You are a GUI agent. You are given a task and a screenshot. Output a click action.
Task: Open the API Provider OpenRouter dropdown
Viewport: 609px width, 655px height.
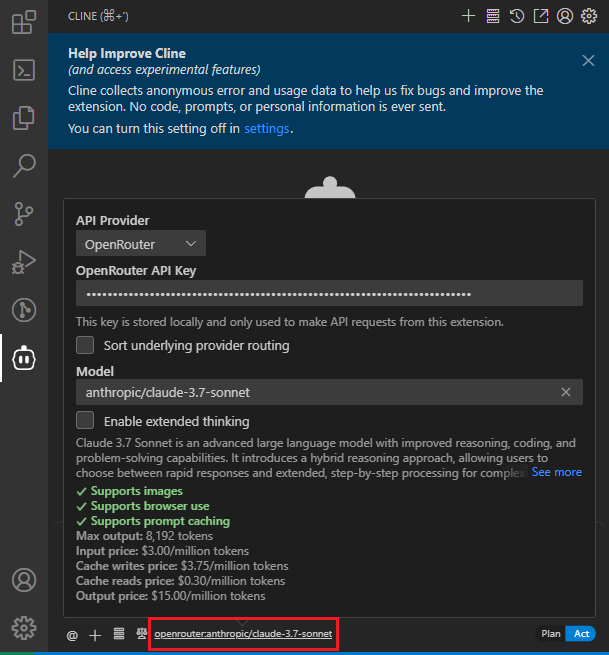tap(141, 244)
